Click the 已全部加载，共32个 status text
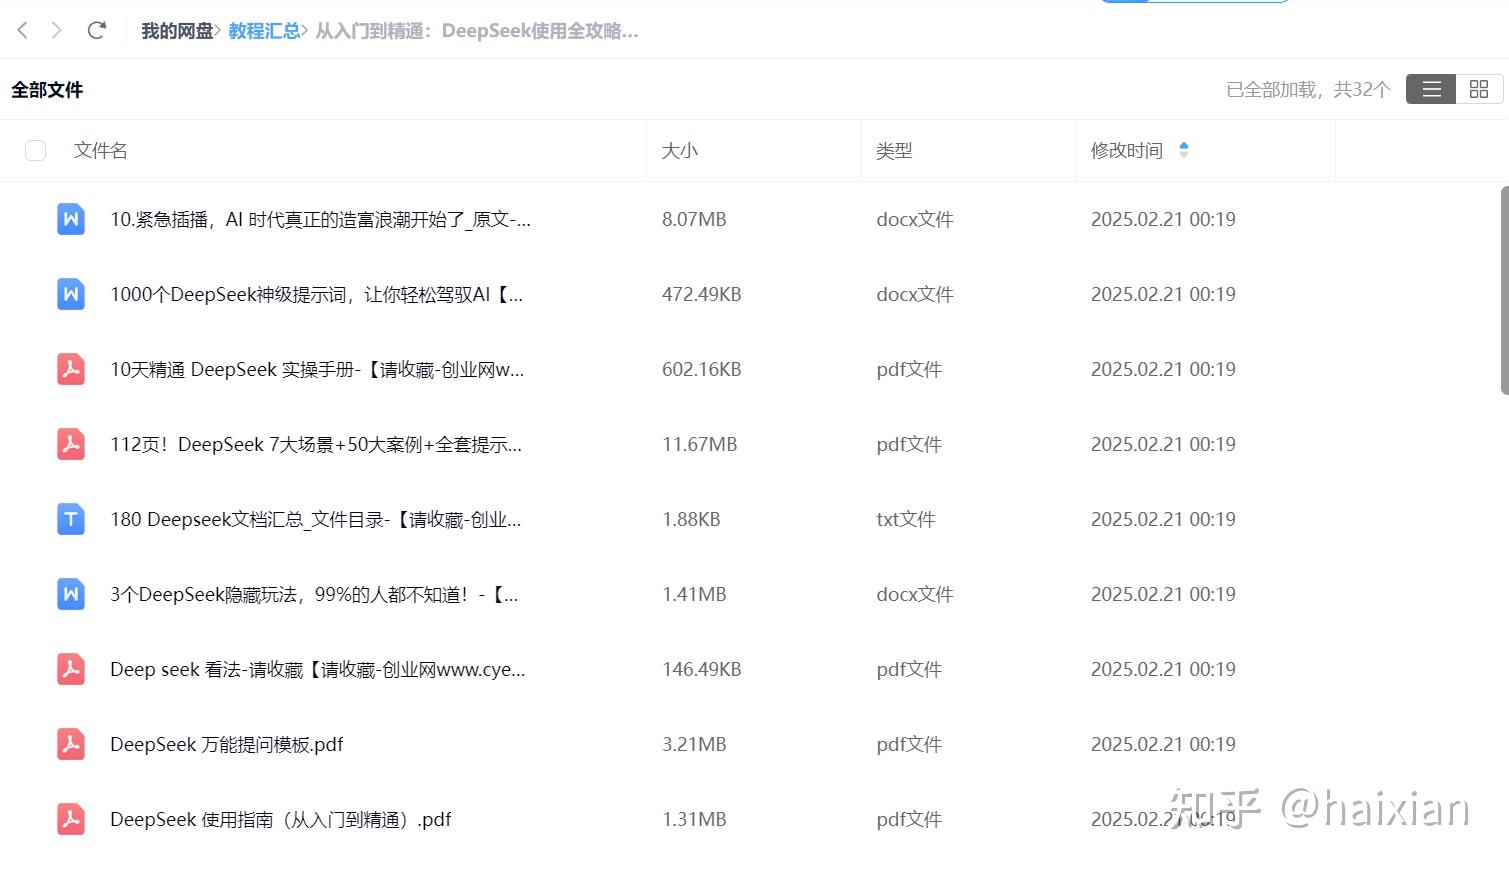This screenshot has width=1509, height=871. pos(1308,90)
